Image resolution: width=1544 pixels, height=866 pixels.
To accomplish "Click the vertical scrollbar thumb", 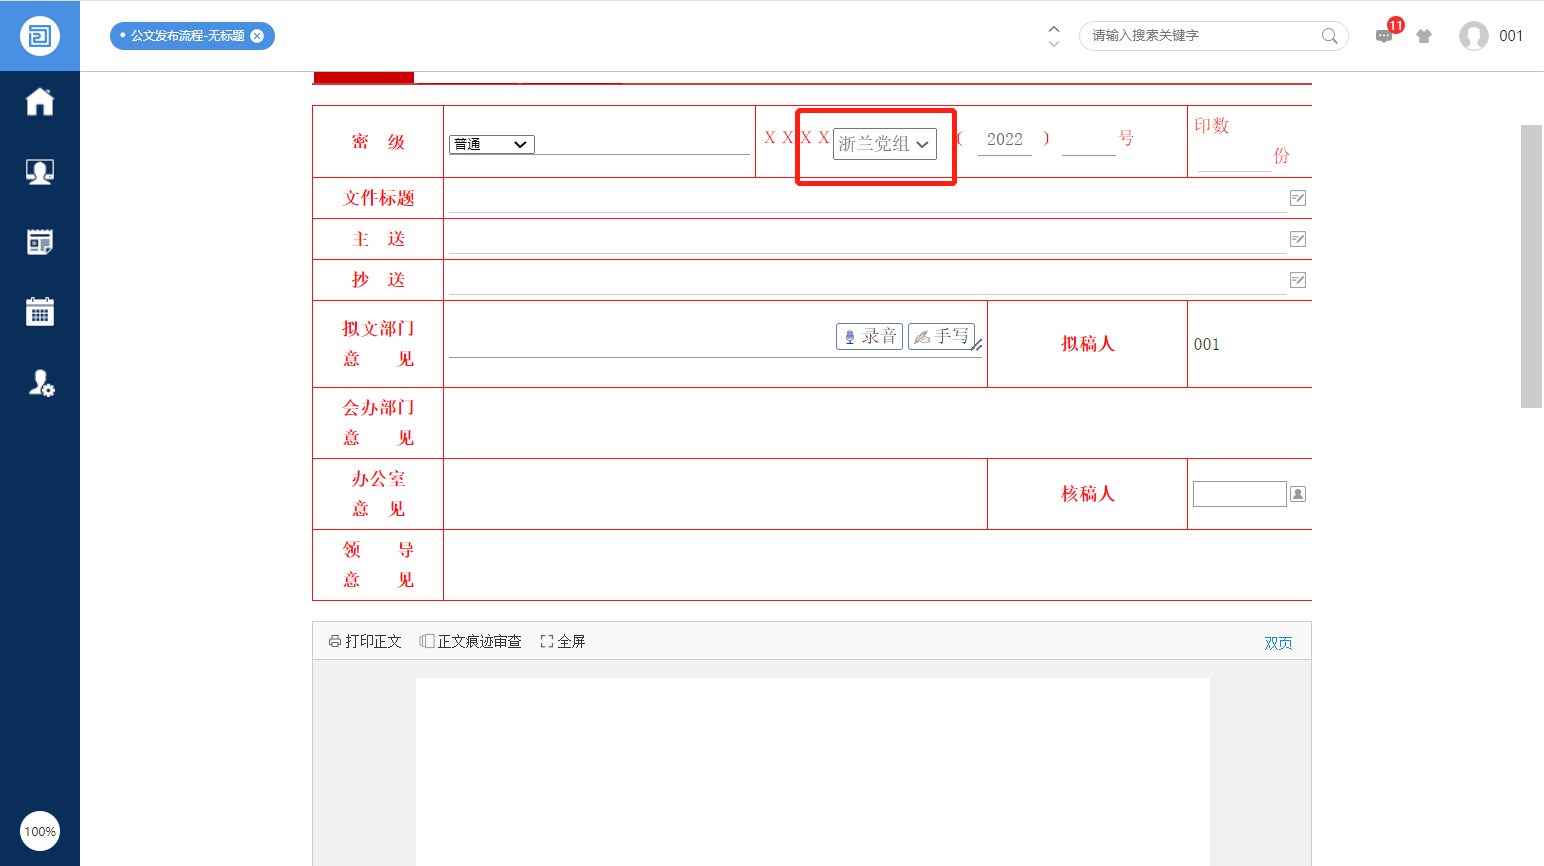I will coord(1532,266).
